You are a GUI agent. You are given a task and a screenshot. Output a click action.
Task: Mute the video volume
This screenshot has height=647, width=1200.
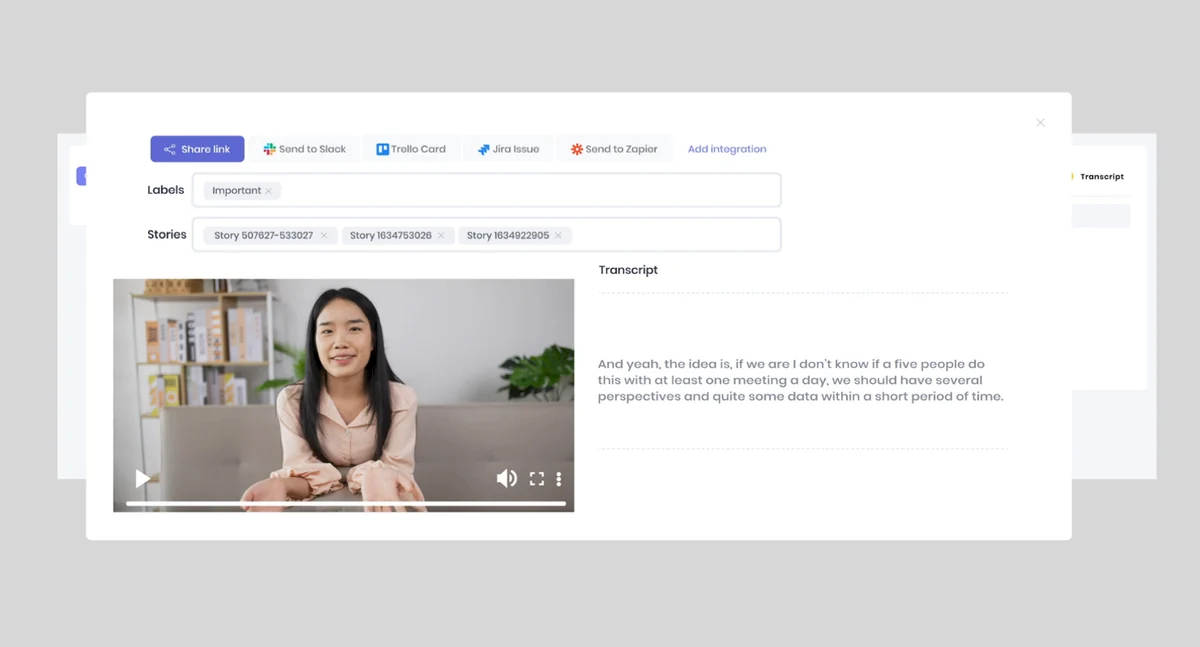[507, 479]
